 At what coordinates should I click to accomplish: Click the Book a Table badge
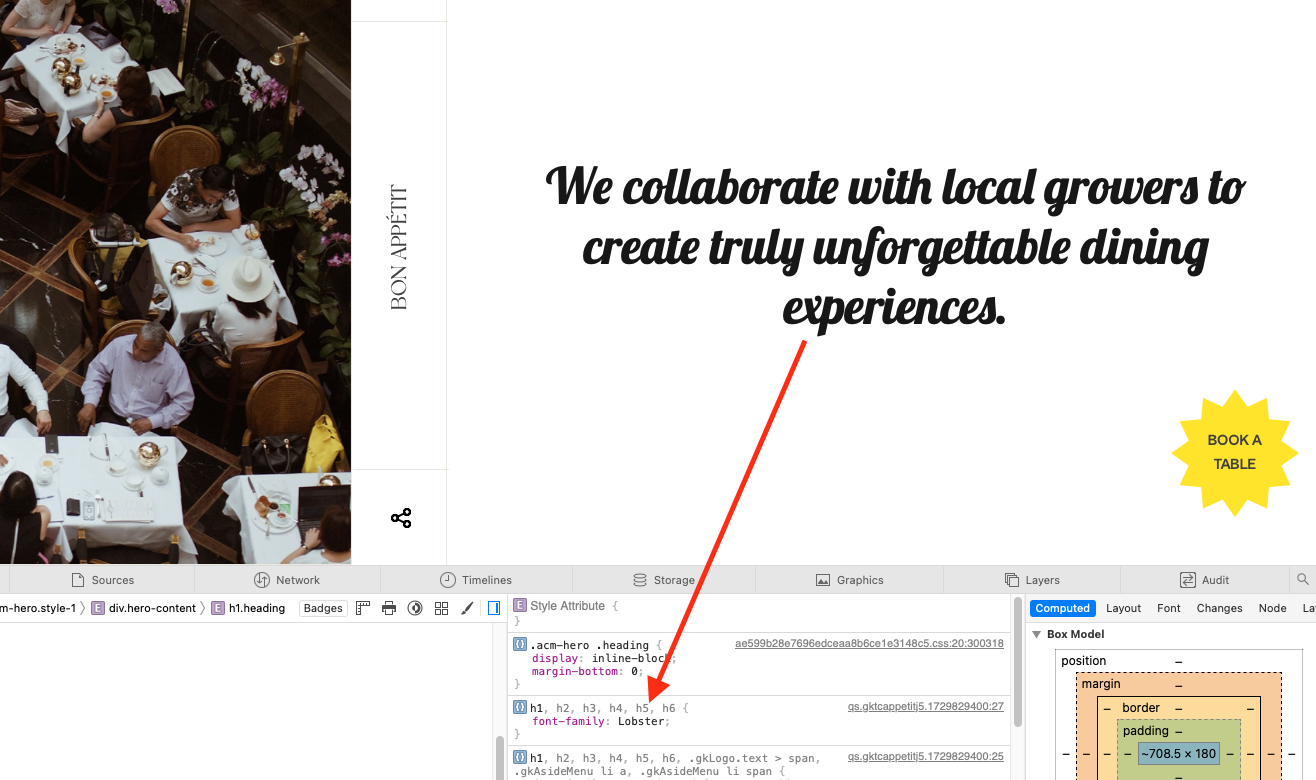(x=1234, y=452)
